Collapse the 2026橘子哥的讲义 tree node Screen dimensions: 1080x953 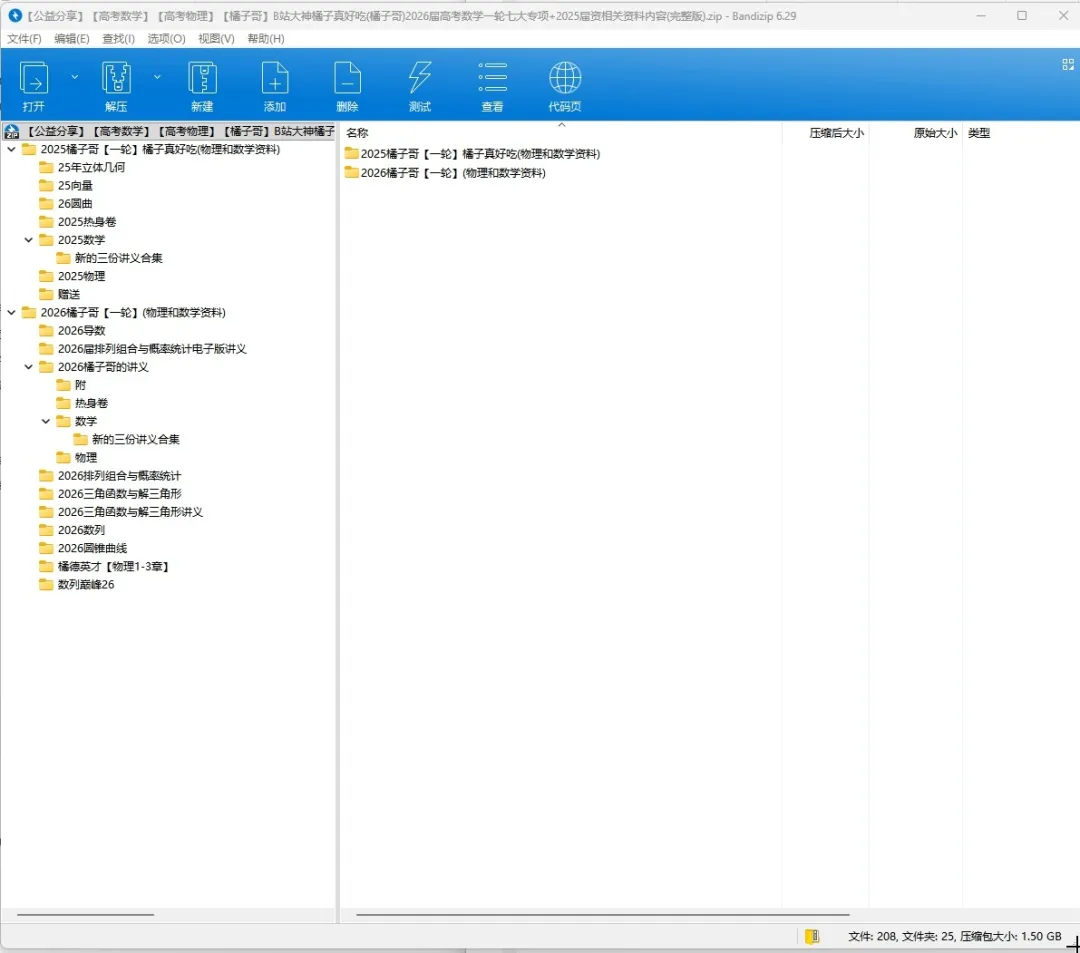29,367
